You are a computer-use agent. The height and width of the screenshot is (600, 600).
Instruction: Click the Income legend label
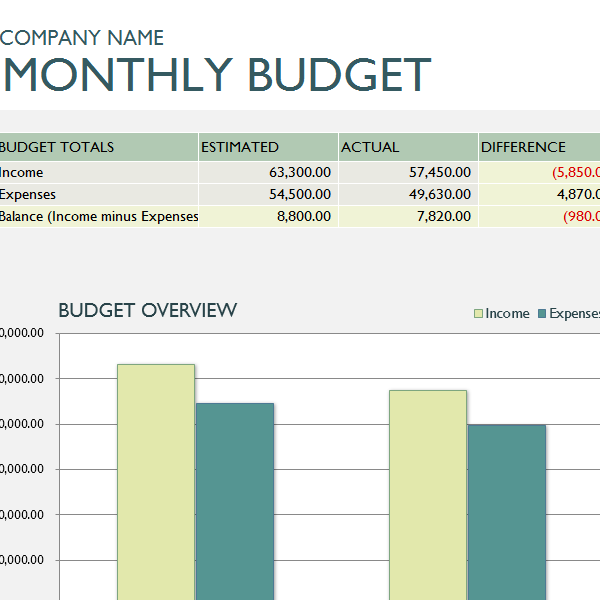coord(507,314)
